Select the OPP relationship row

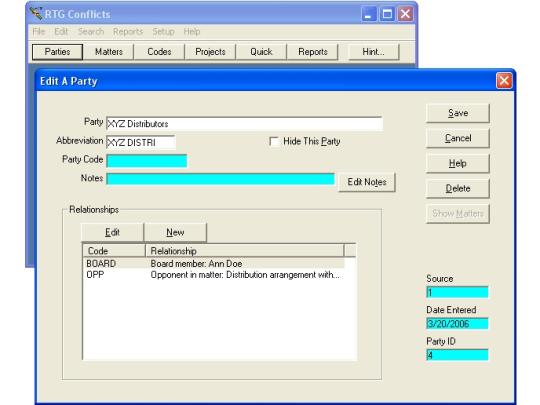[214, 275]
